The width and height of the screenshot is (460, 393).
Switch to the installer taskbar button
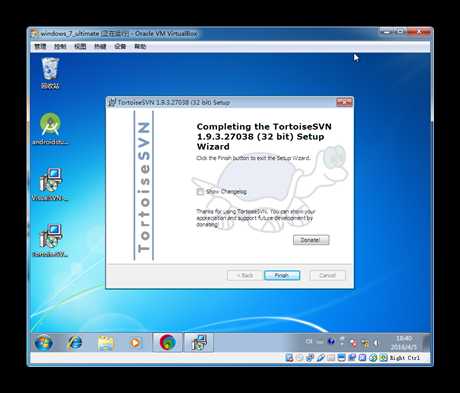[x=199, y=342]
